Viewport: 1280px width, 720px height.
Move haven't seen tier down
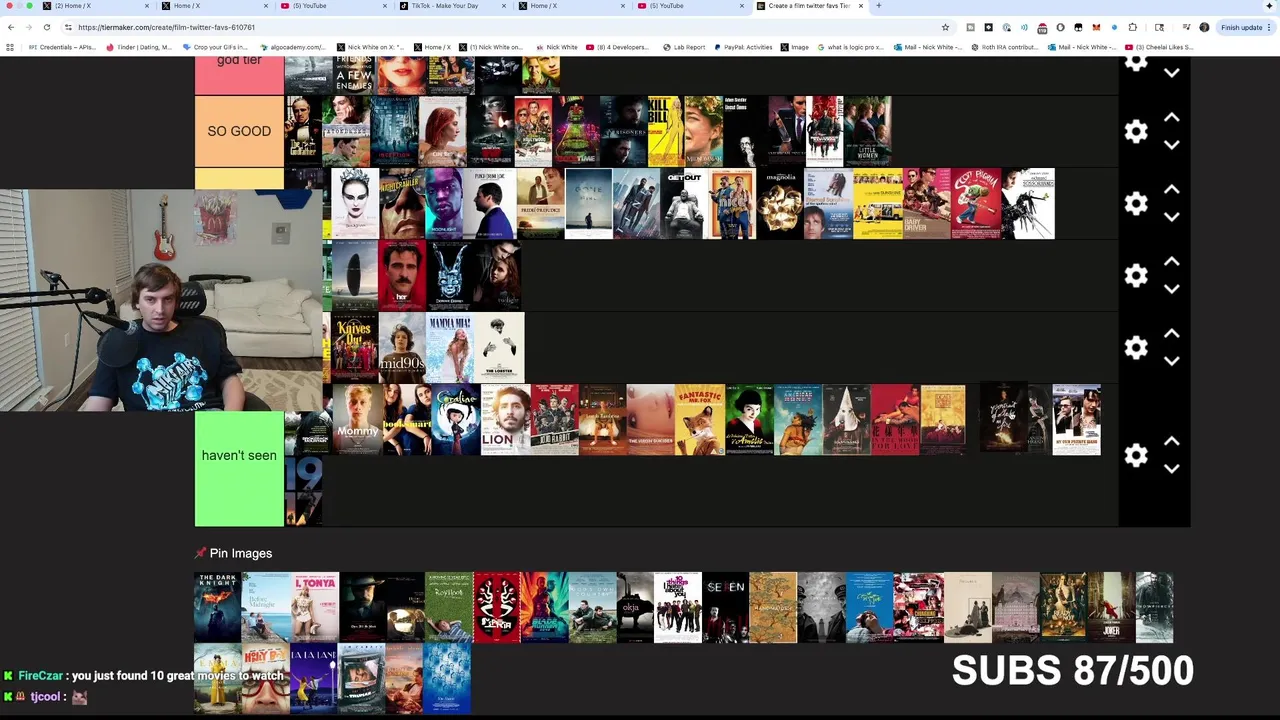(1172, 469)
